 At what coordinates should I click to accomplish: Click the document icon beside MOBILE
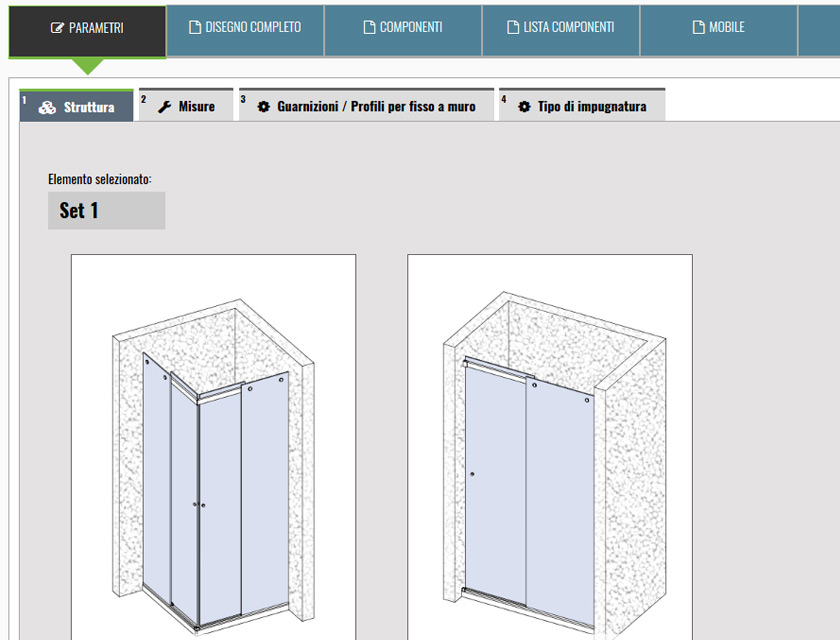pos(699,27)
